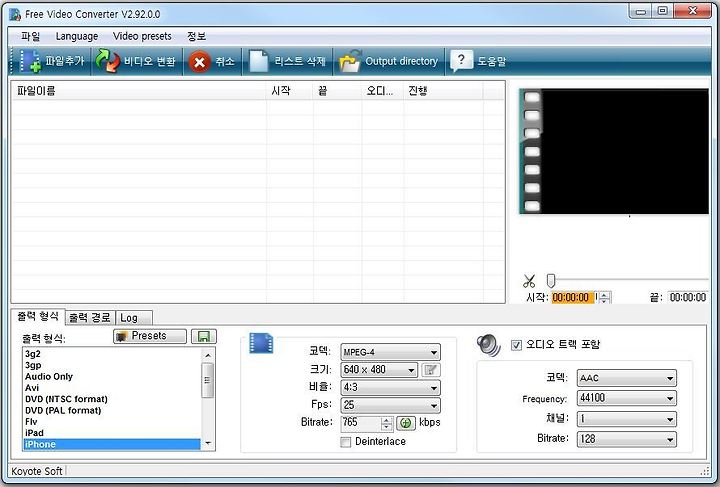Open the 파일 menu
Viewport: 720px width, 487px height.
[31, 36]
